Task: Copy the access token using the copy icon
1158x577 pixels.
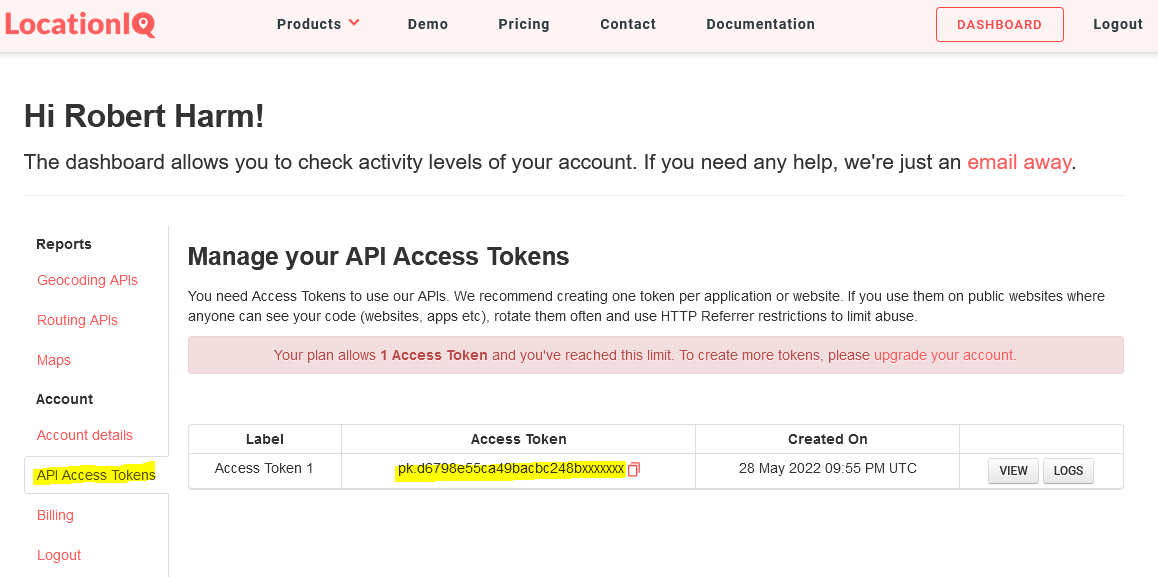Action: tap(634, 469)
